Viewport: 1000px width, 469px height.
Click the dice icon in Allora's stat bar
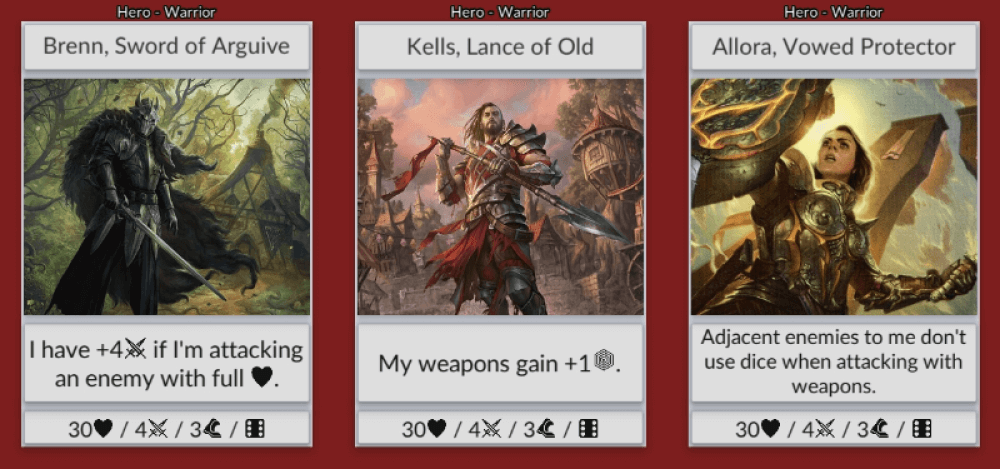pyautogui.click(x=921, y=430)
